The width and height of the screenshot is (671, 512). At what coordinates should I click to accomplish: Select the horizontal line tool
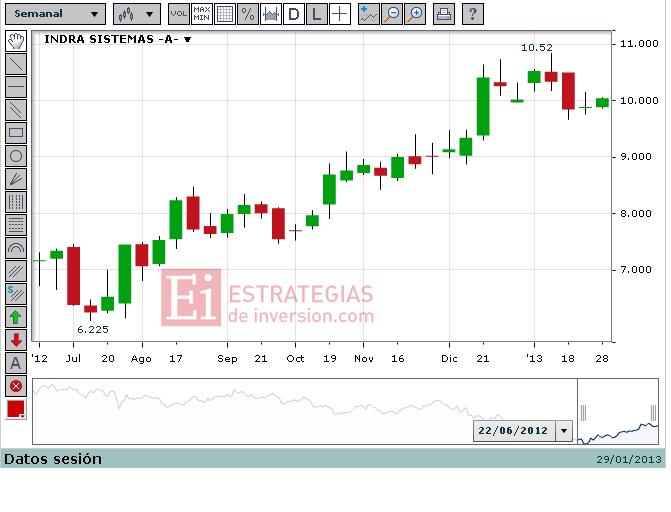tap(16, 87)
